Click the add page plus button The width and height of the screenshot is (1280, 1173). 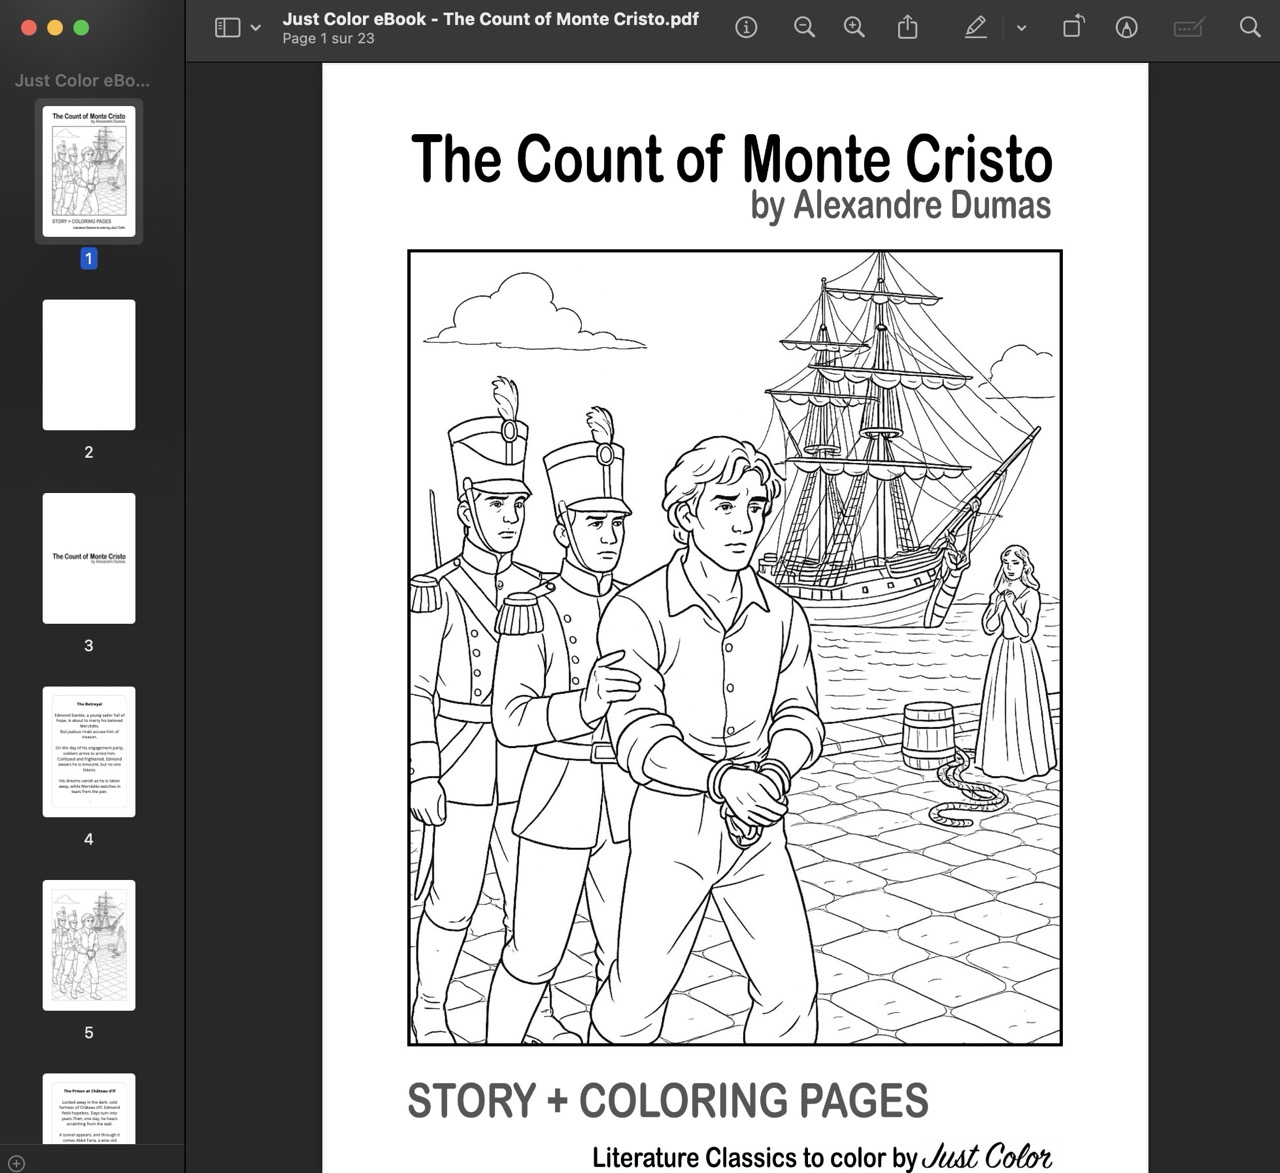click(x=16, y=1163)
